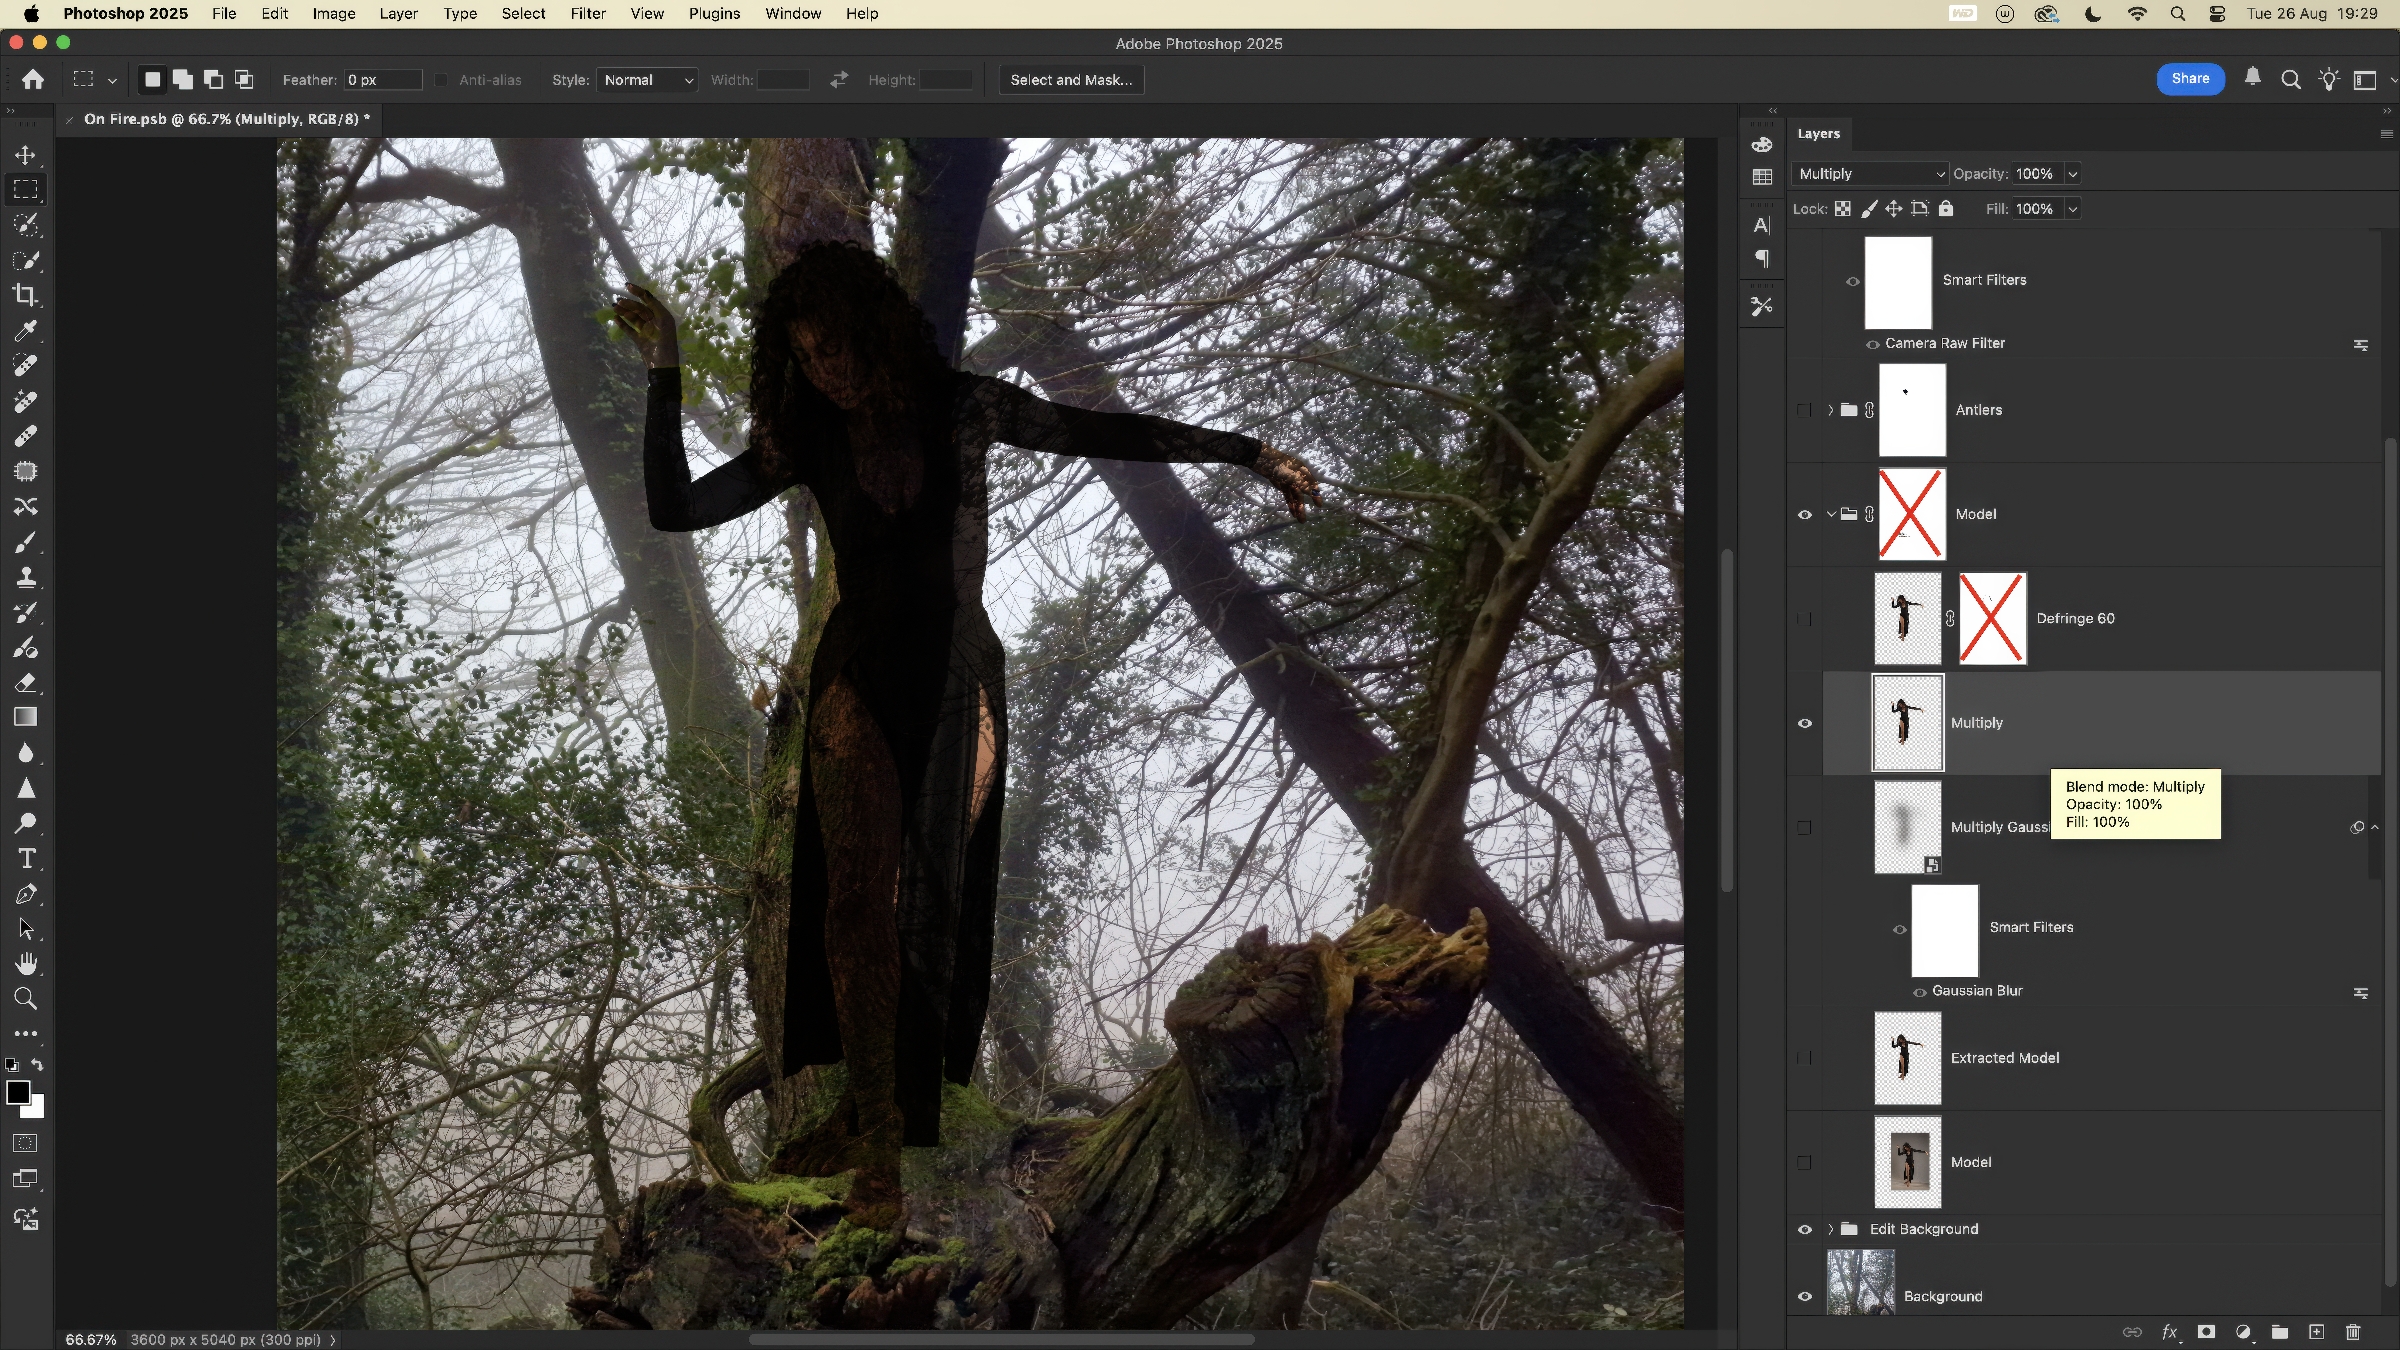Select the Move tool
Screen dimensions: 2400x1350
tap(26, 155)
